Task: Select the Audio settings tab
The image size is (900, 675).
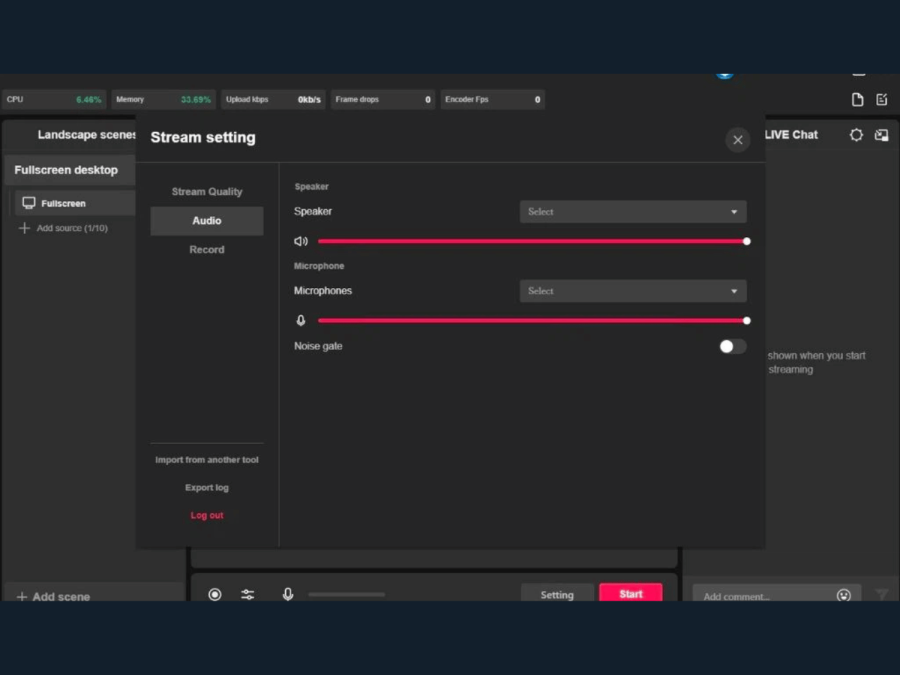Action: [207, 220]
